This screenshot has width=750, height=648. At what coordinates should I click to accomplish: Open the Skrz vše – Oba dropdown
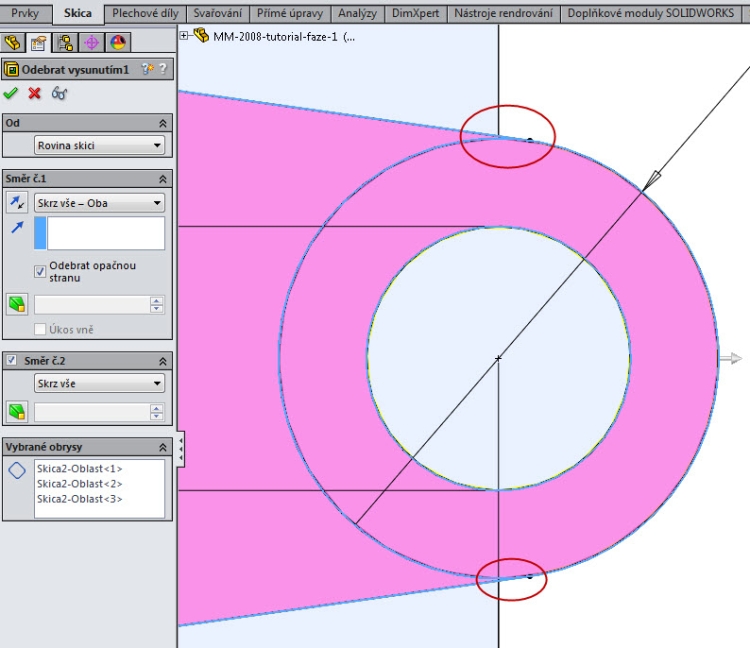99,203
